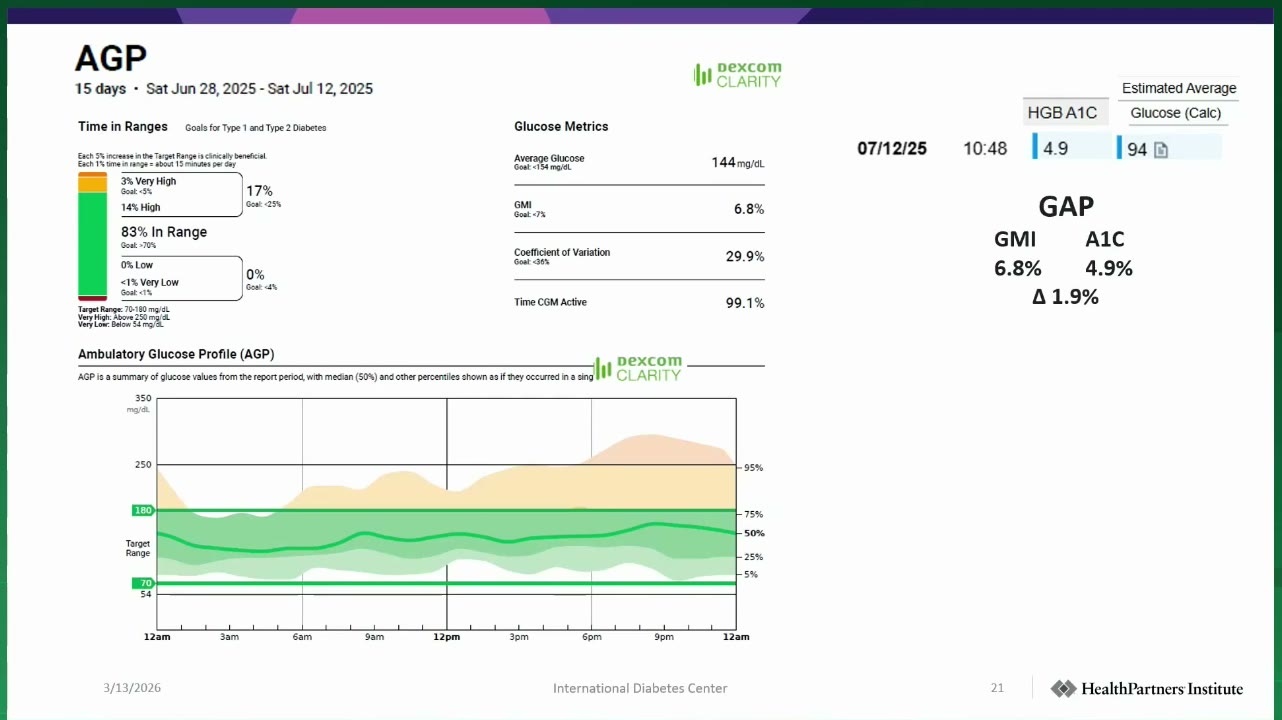This screenshot has width=1282, height=720.
Task: Click the 12pm label on the time axis
Action: click(x=446, y=637)
